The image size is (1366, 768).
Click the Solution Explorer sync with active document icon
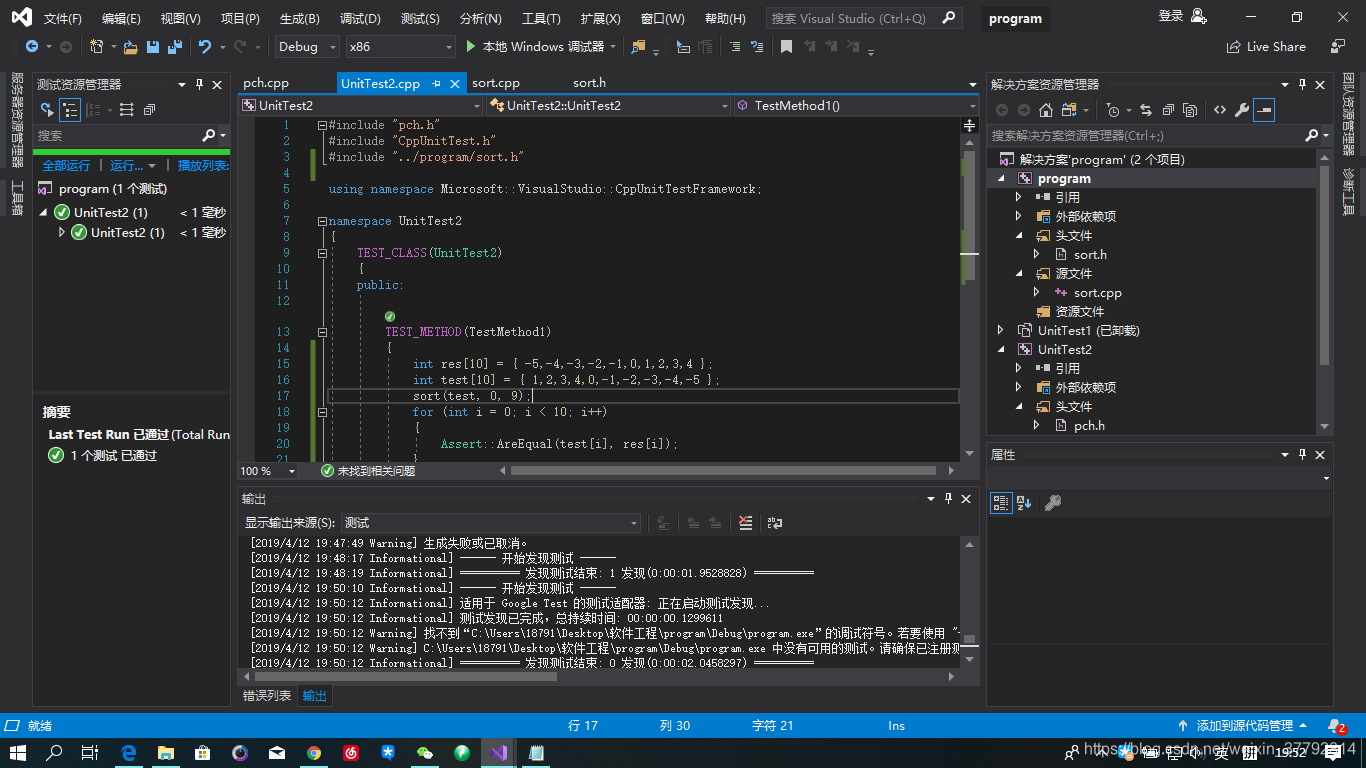[1145, 110]
